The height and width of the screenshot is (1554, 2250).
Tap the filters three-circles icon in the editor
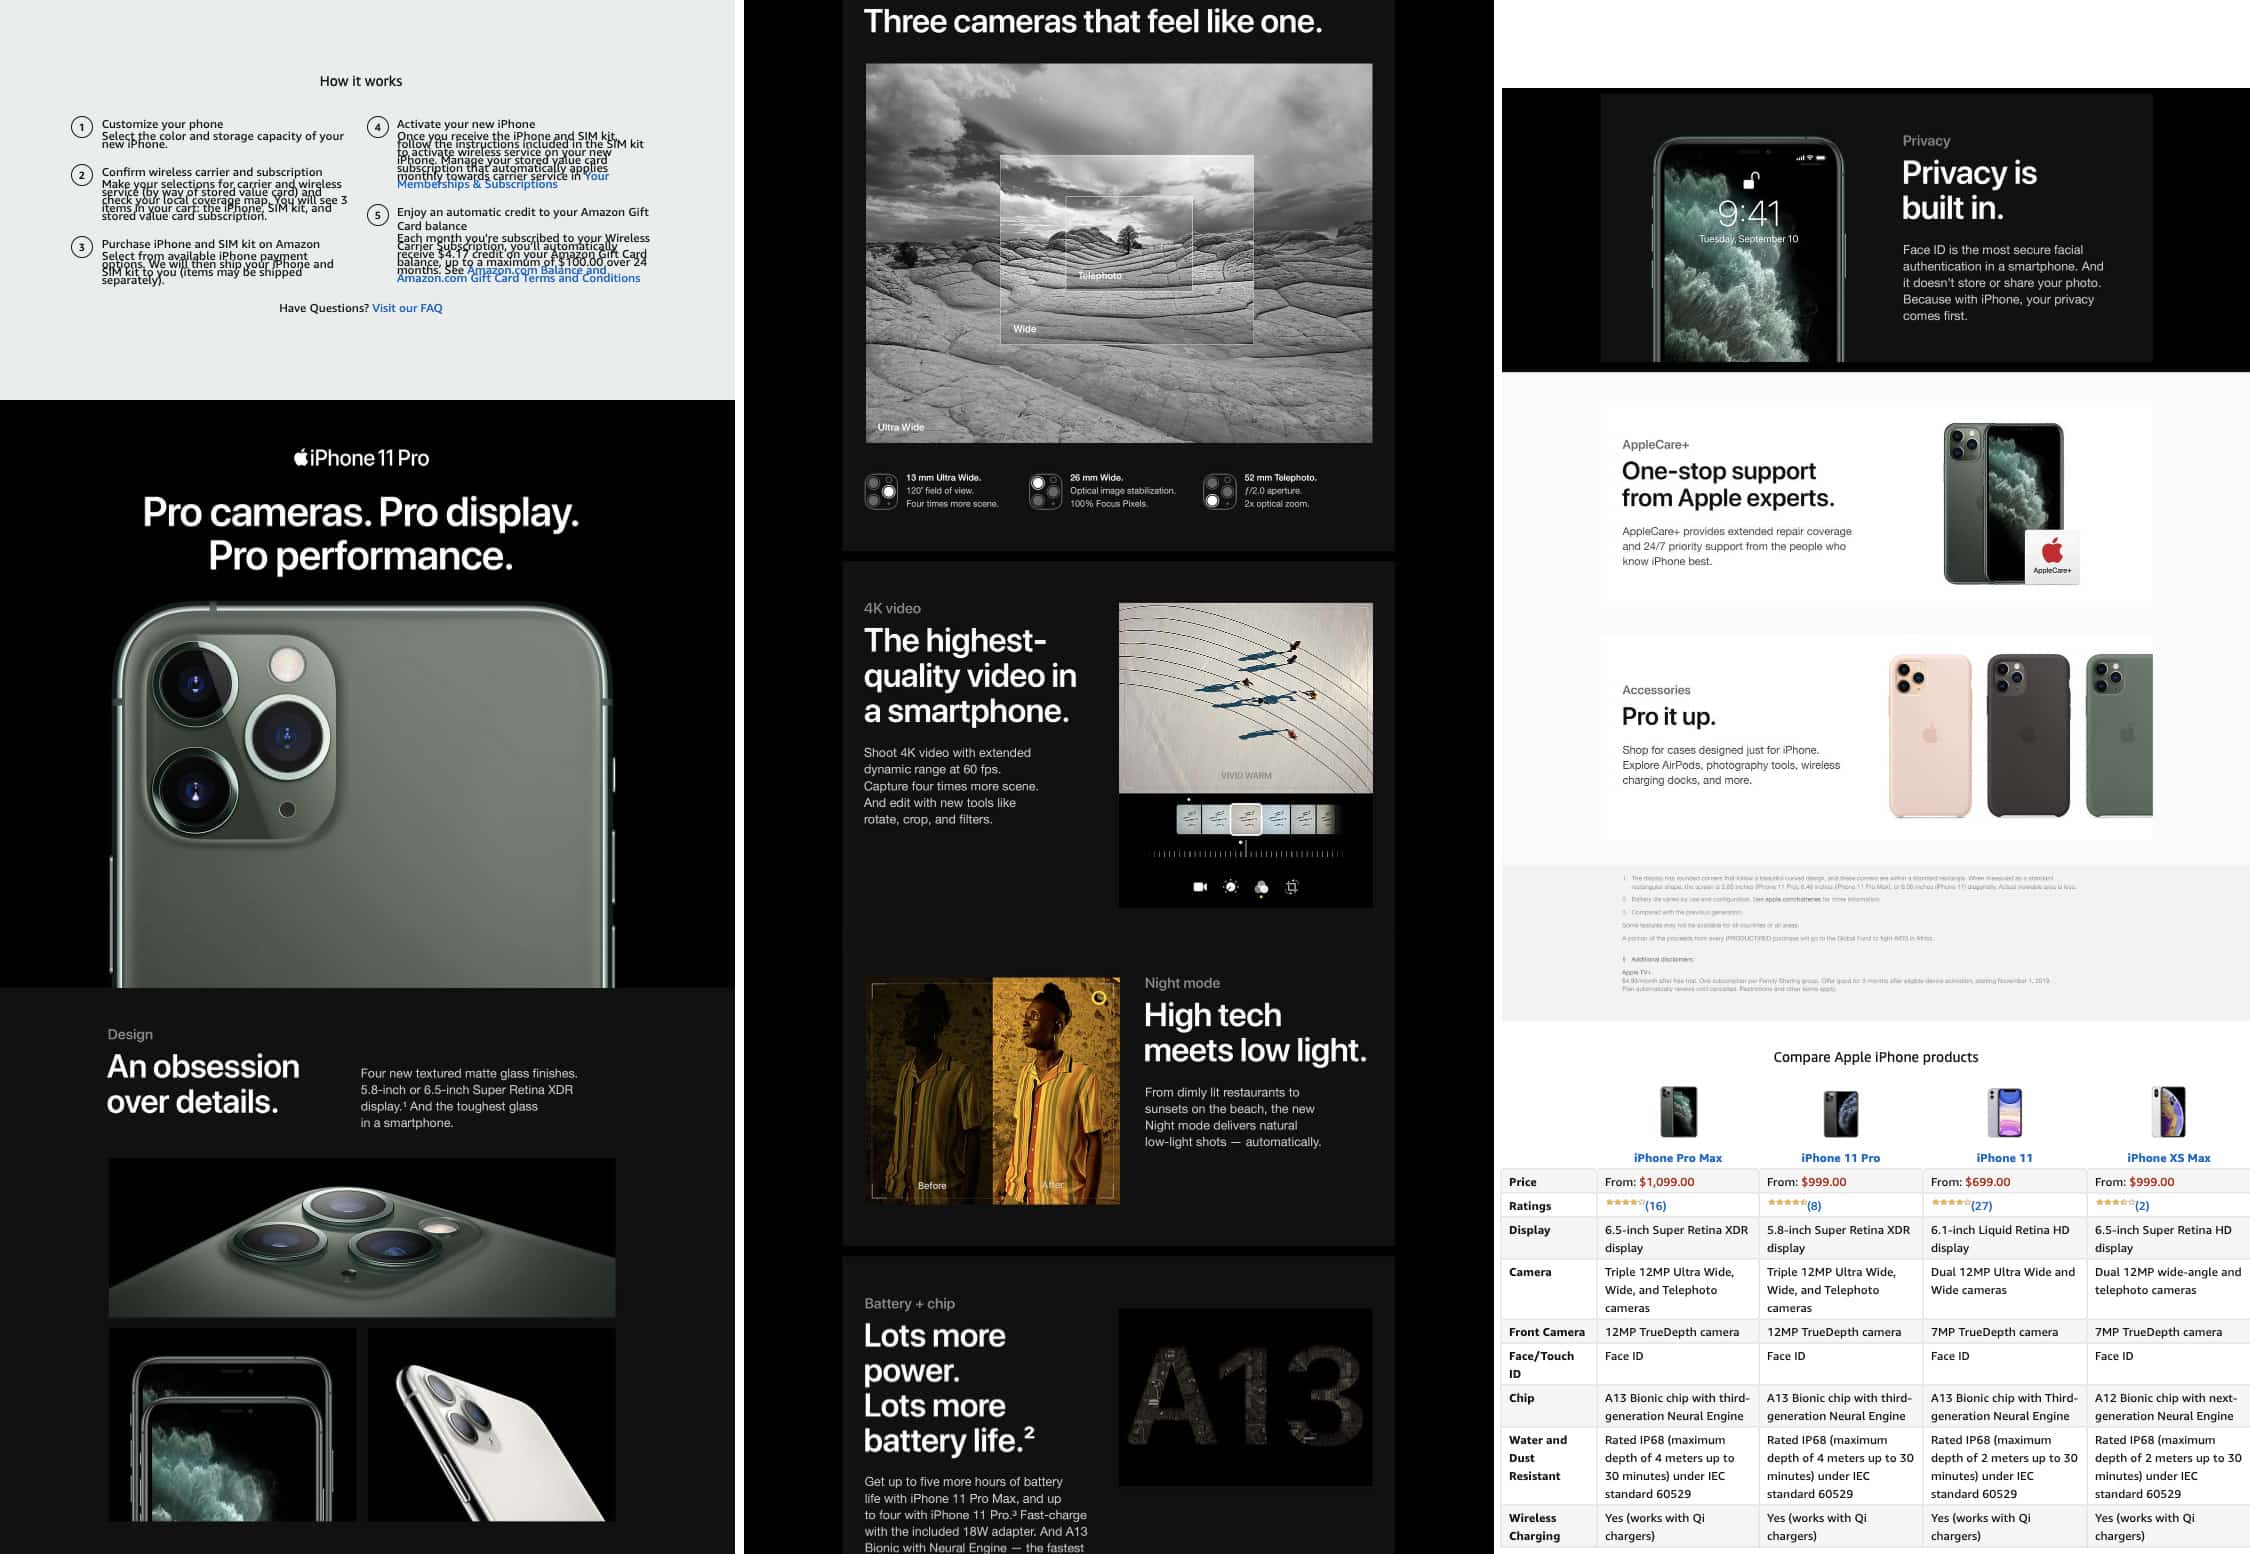[x=1261, y=887]
